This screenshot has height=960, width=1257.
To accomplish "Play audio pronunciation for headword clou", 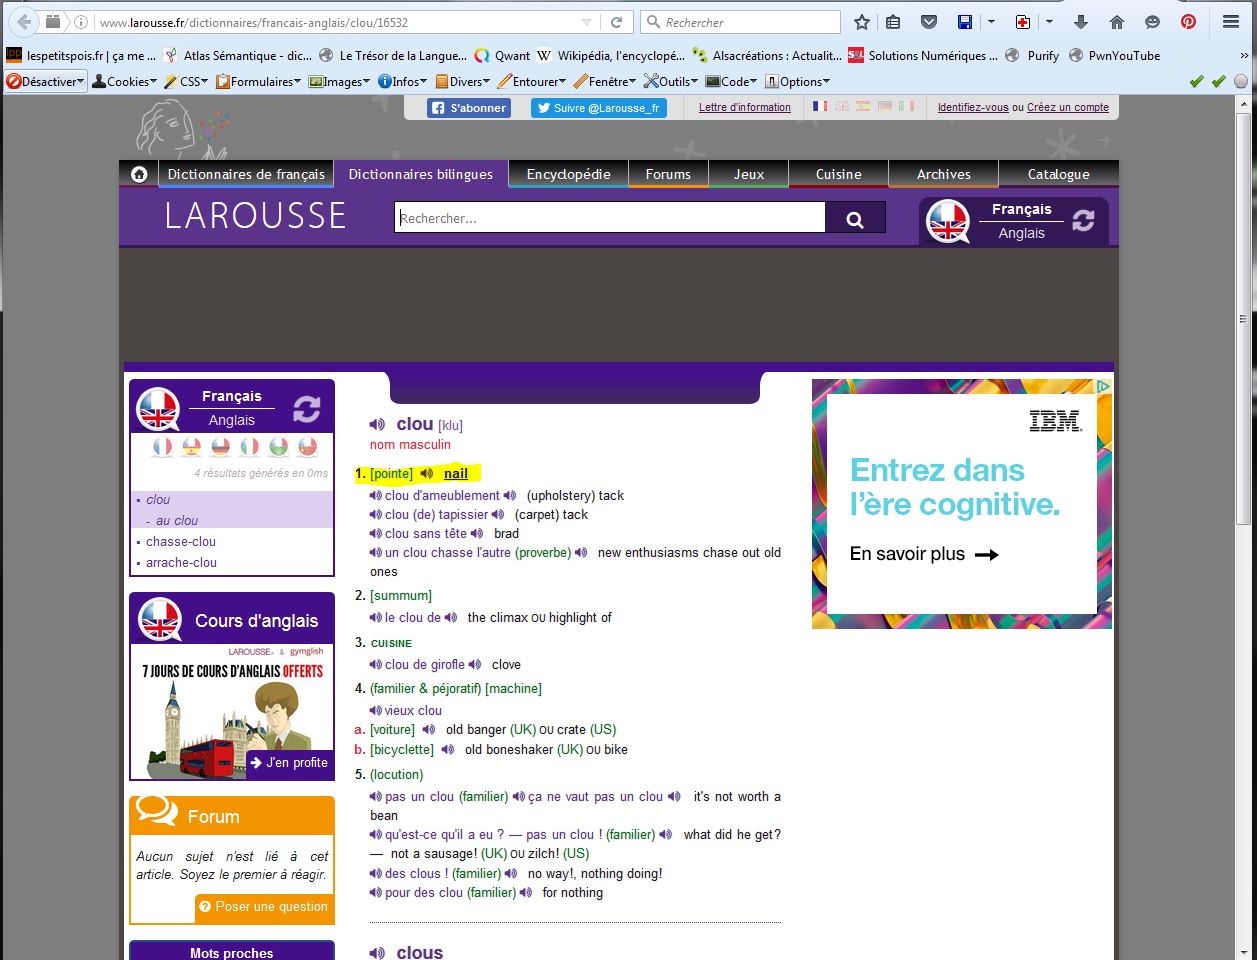I will [x=377, y=424].
